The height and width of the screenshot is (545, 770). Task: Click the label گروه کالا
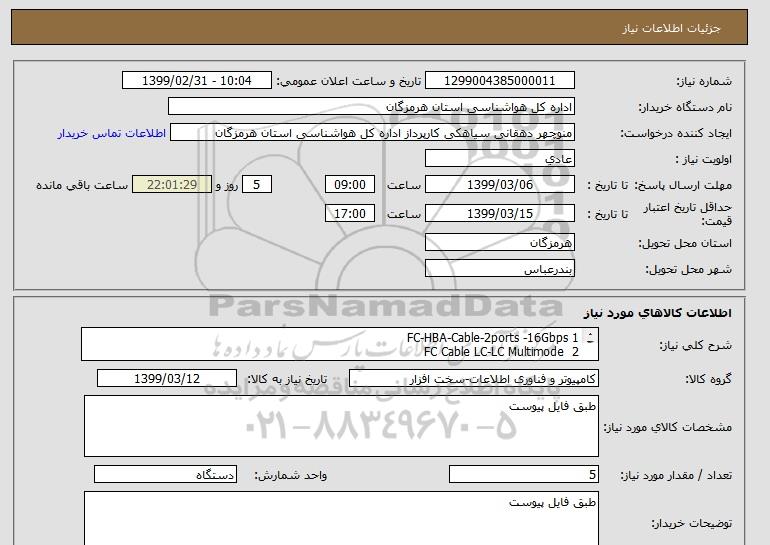tap(709, 379)
